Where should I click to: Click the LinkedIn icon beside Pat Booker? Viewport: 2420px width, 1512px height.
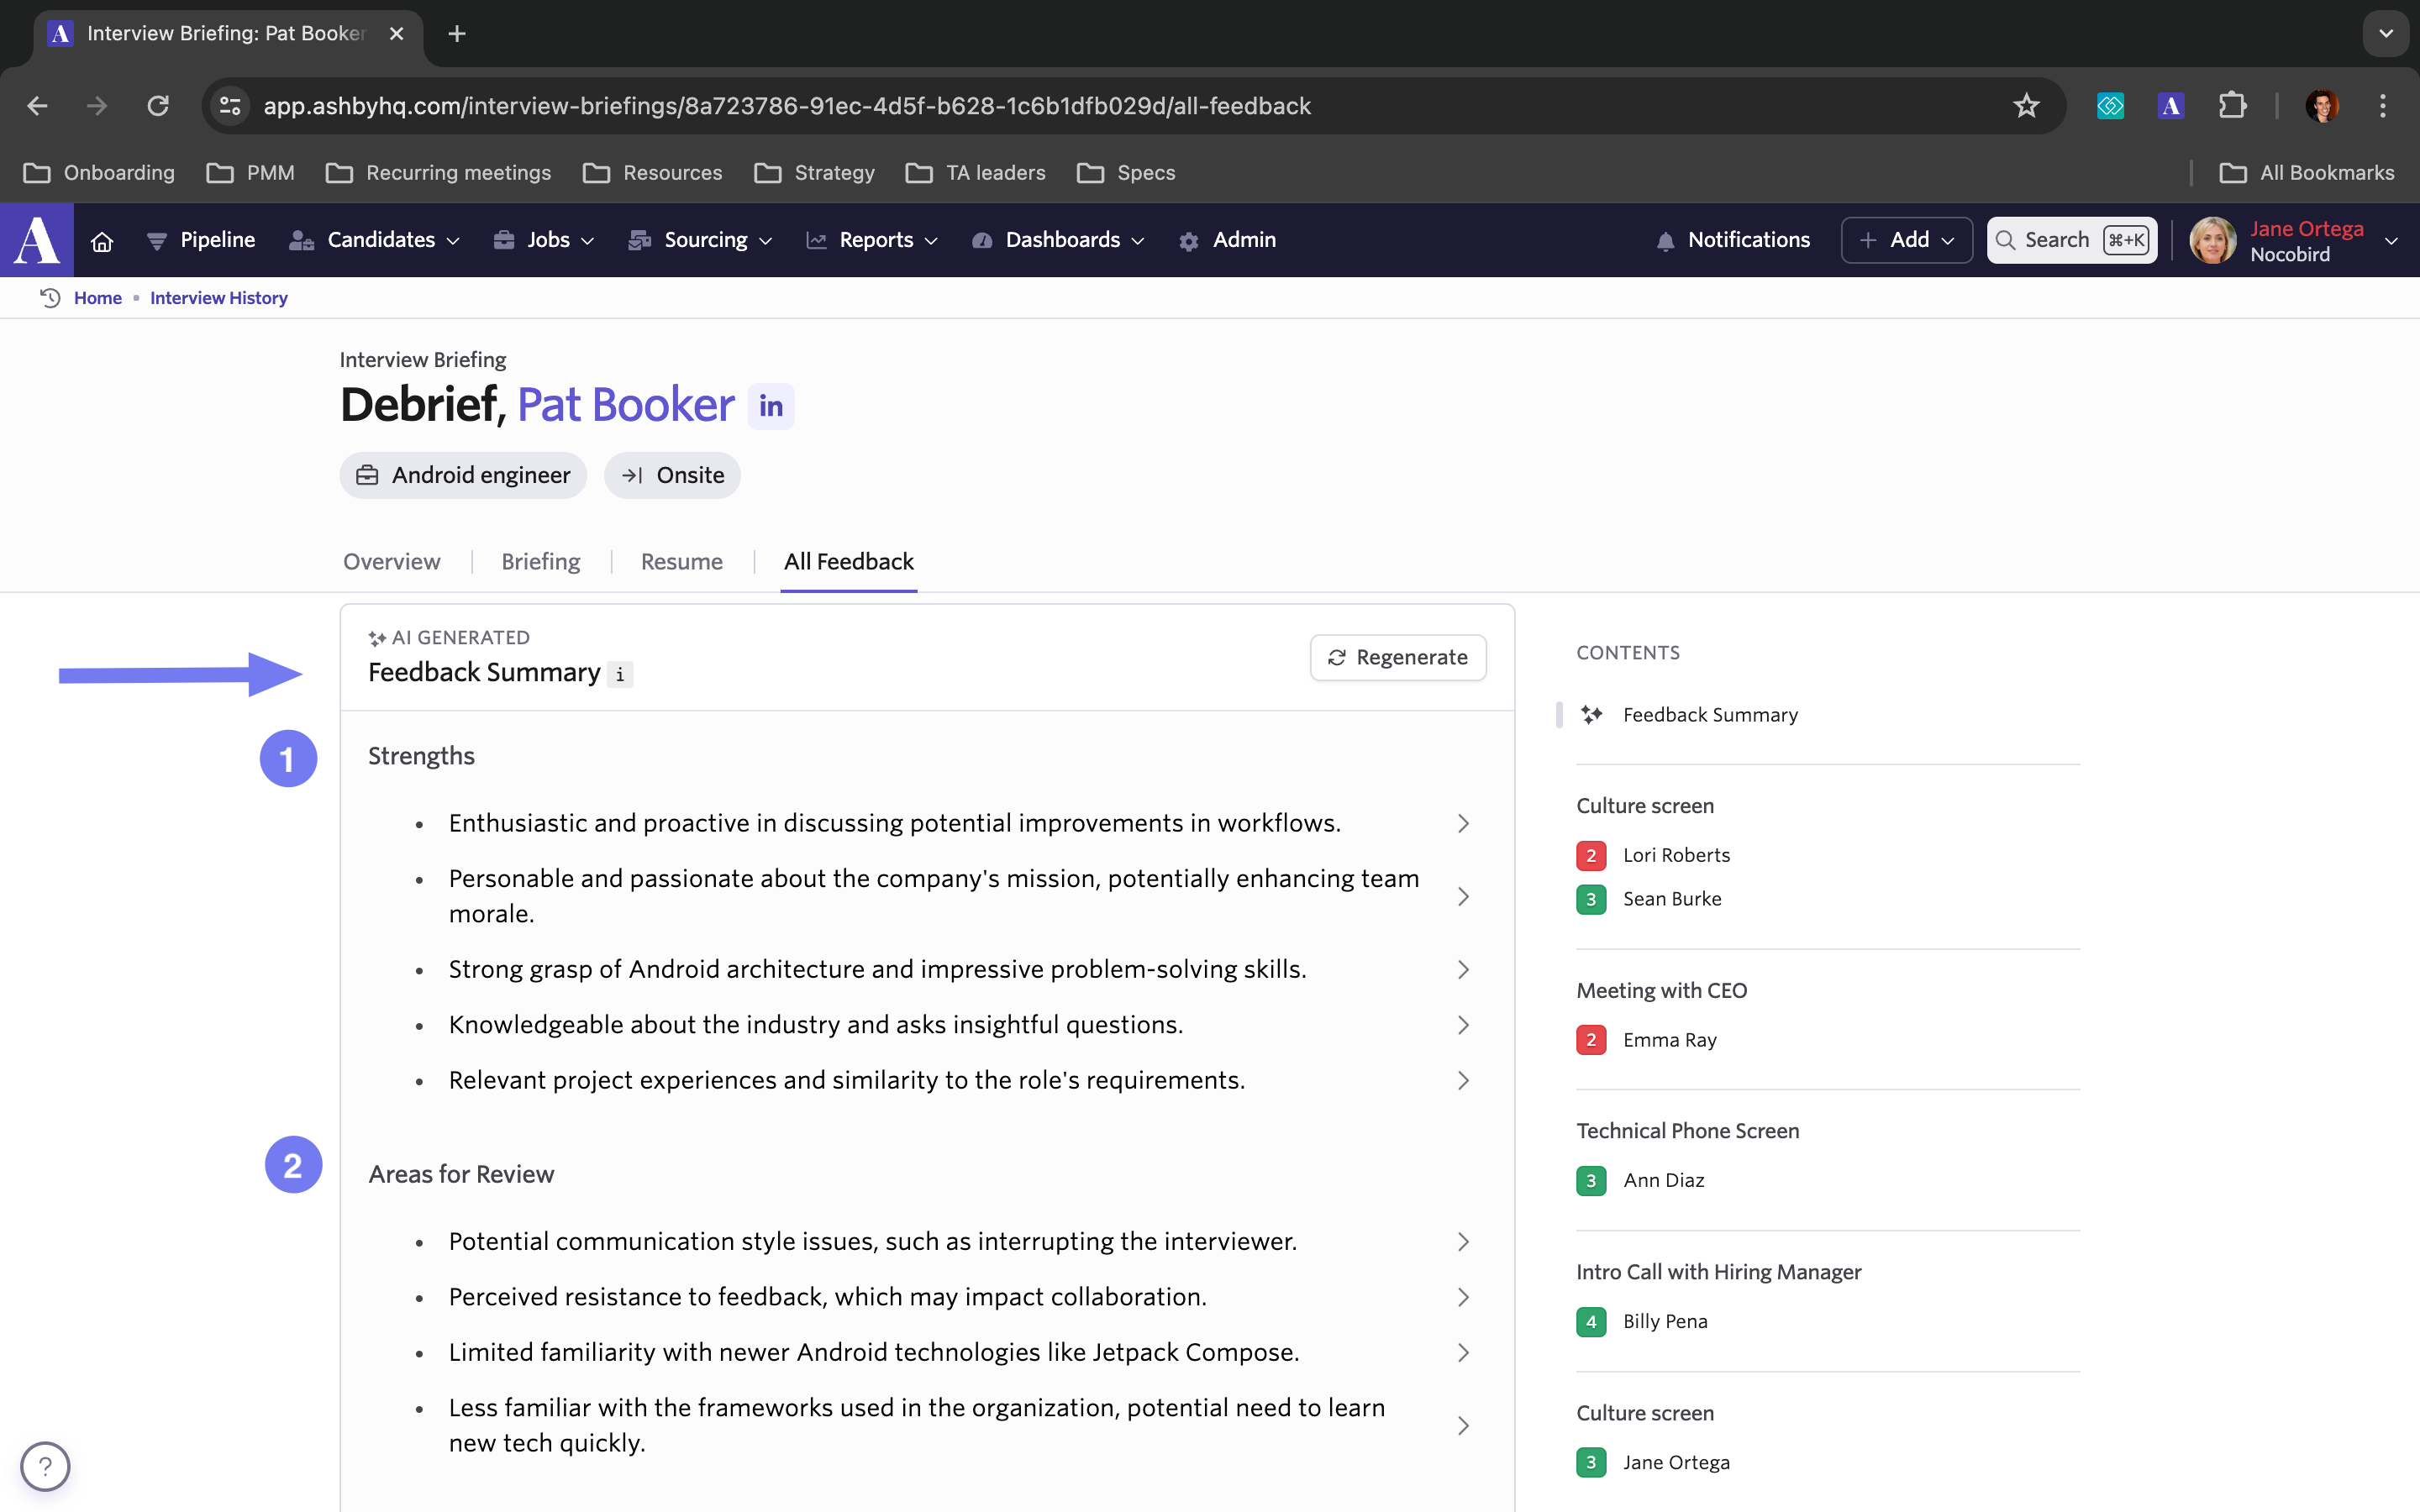pos(770,406)
